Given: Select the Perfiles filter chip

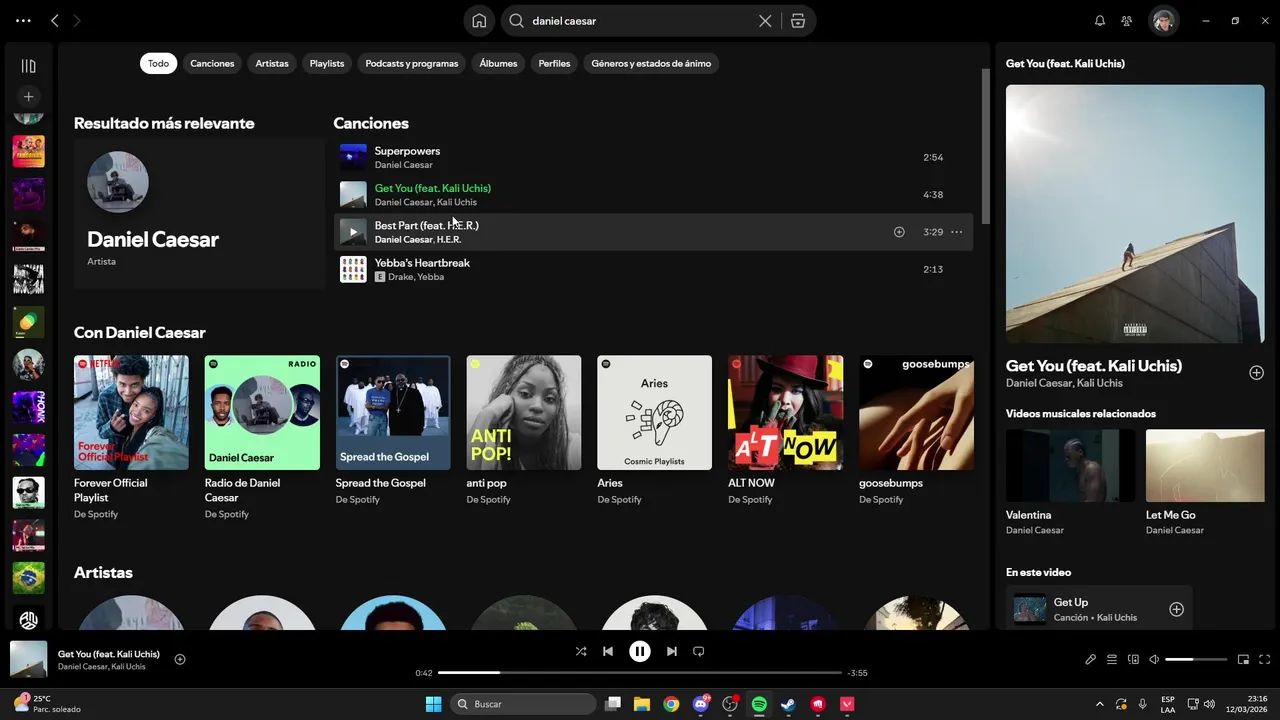Looking at the screenshot, I should point(554,63).
